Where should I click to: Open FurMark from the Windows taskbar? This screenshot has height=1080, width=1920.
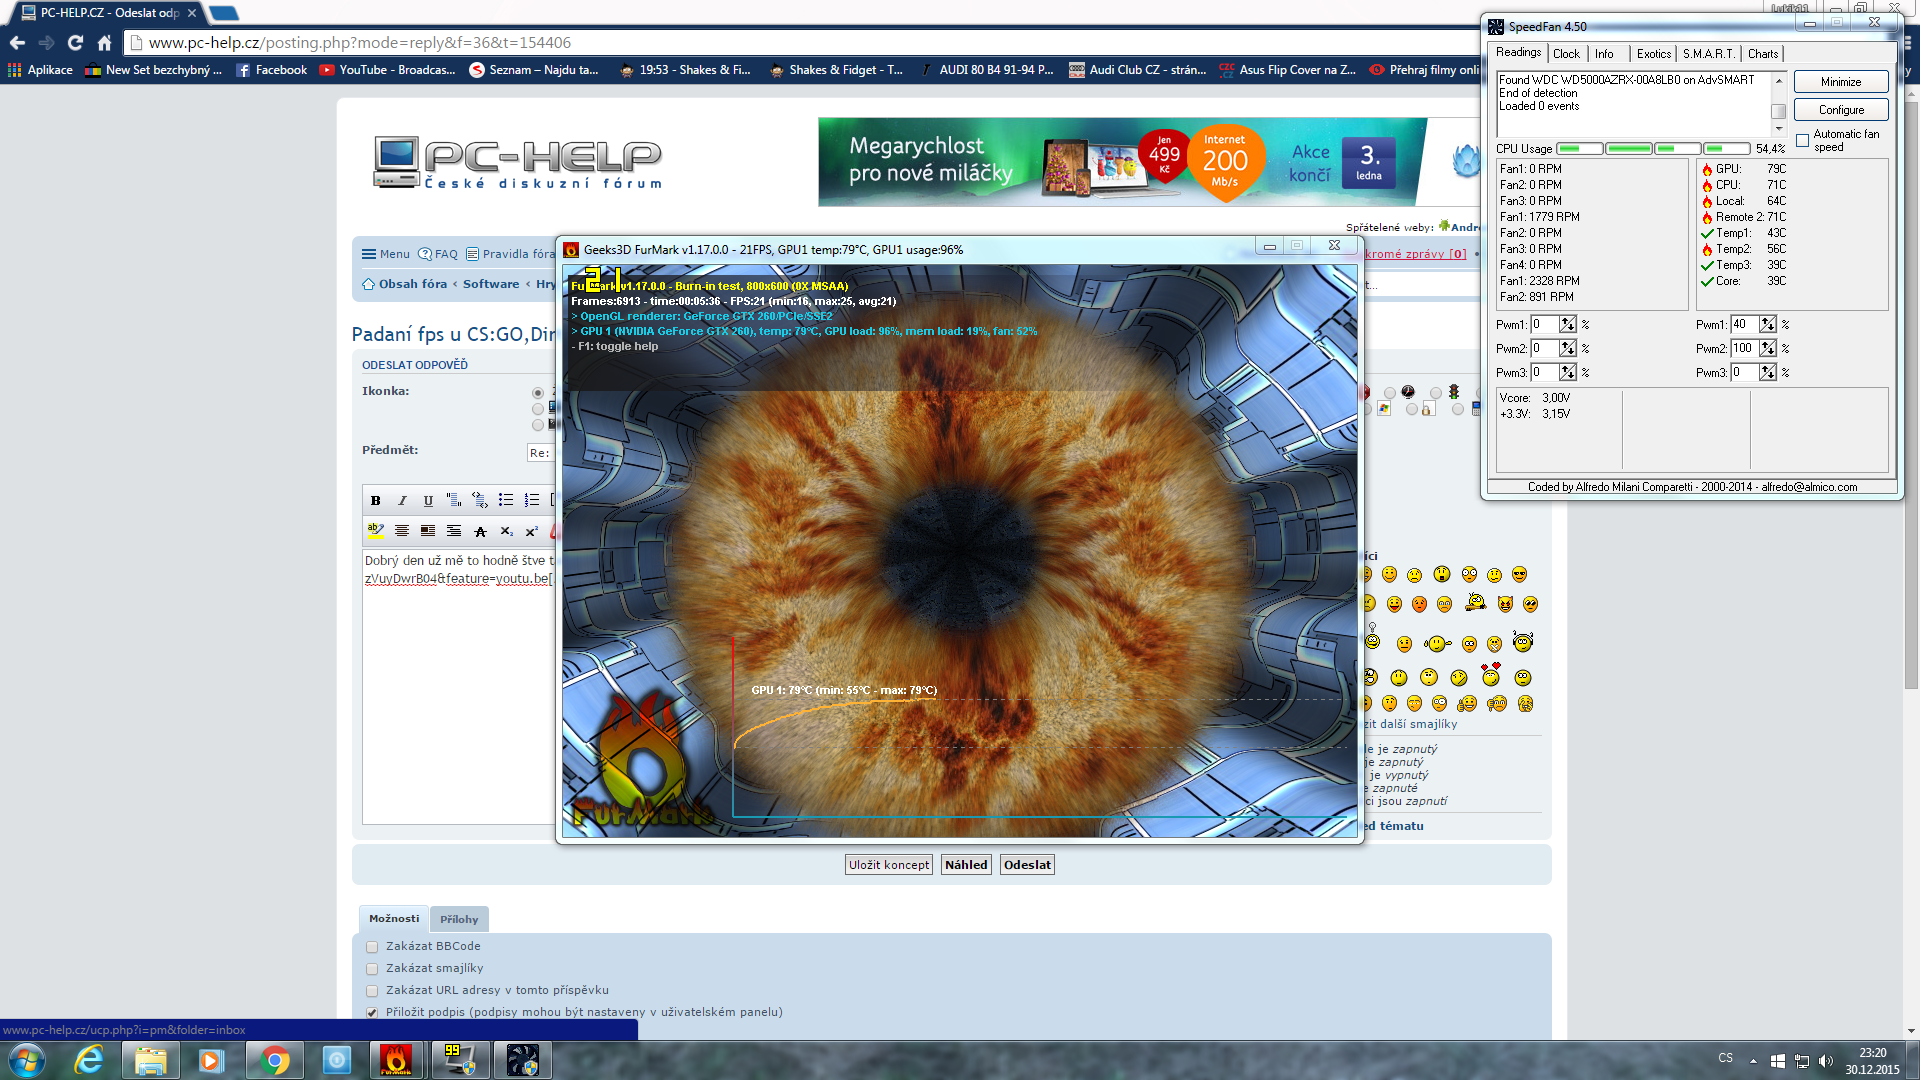[396, 1060]
